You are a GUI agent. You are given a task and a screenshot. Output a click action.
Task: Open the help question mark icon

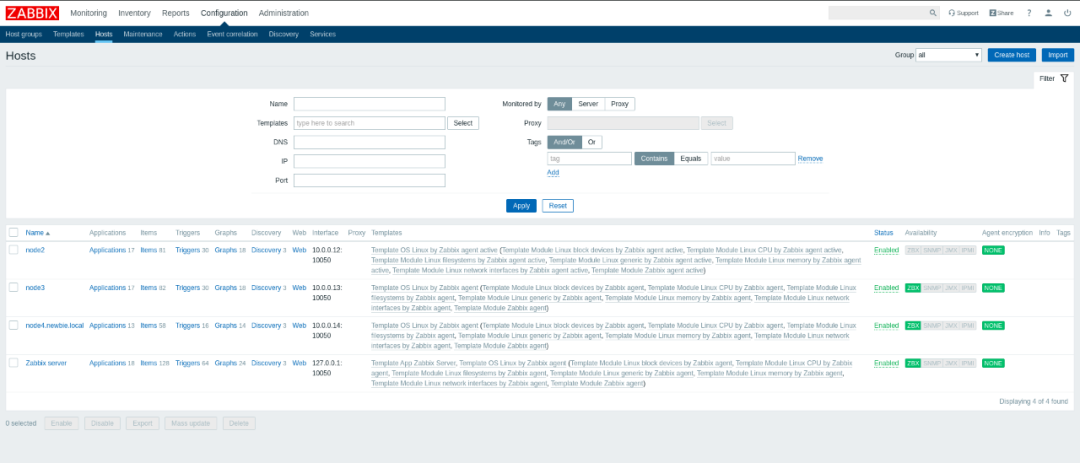[x=1030, y=13]
